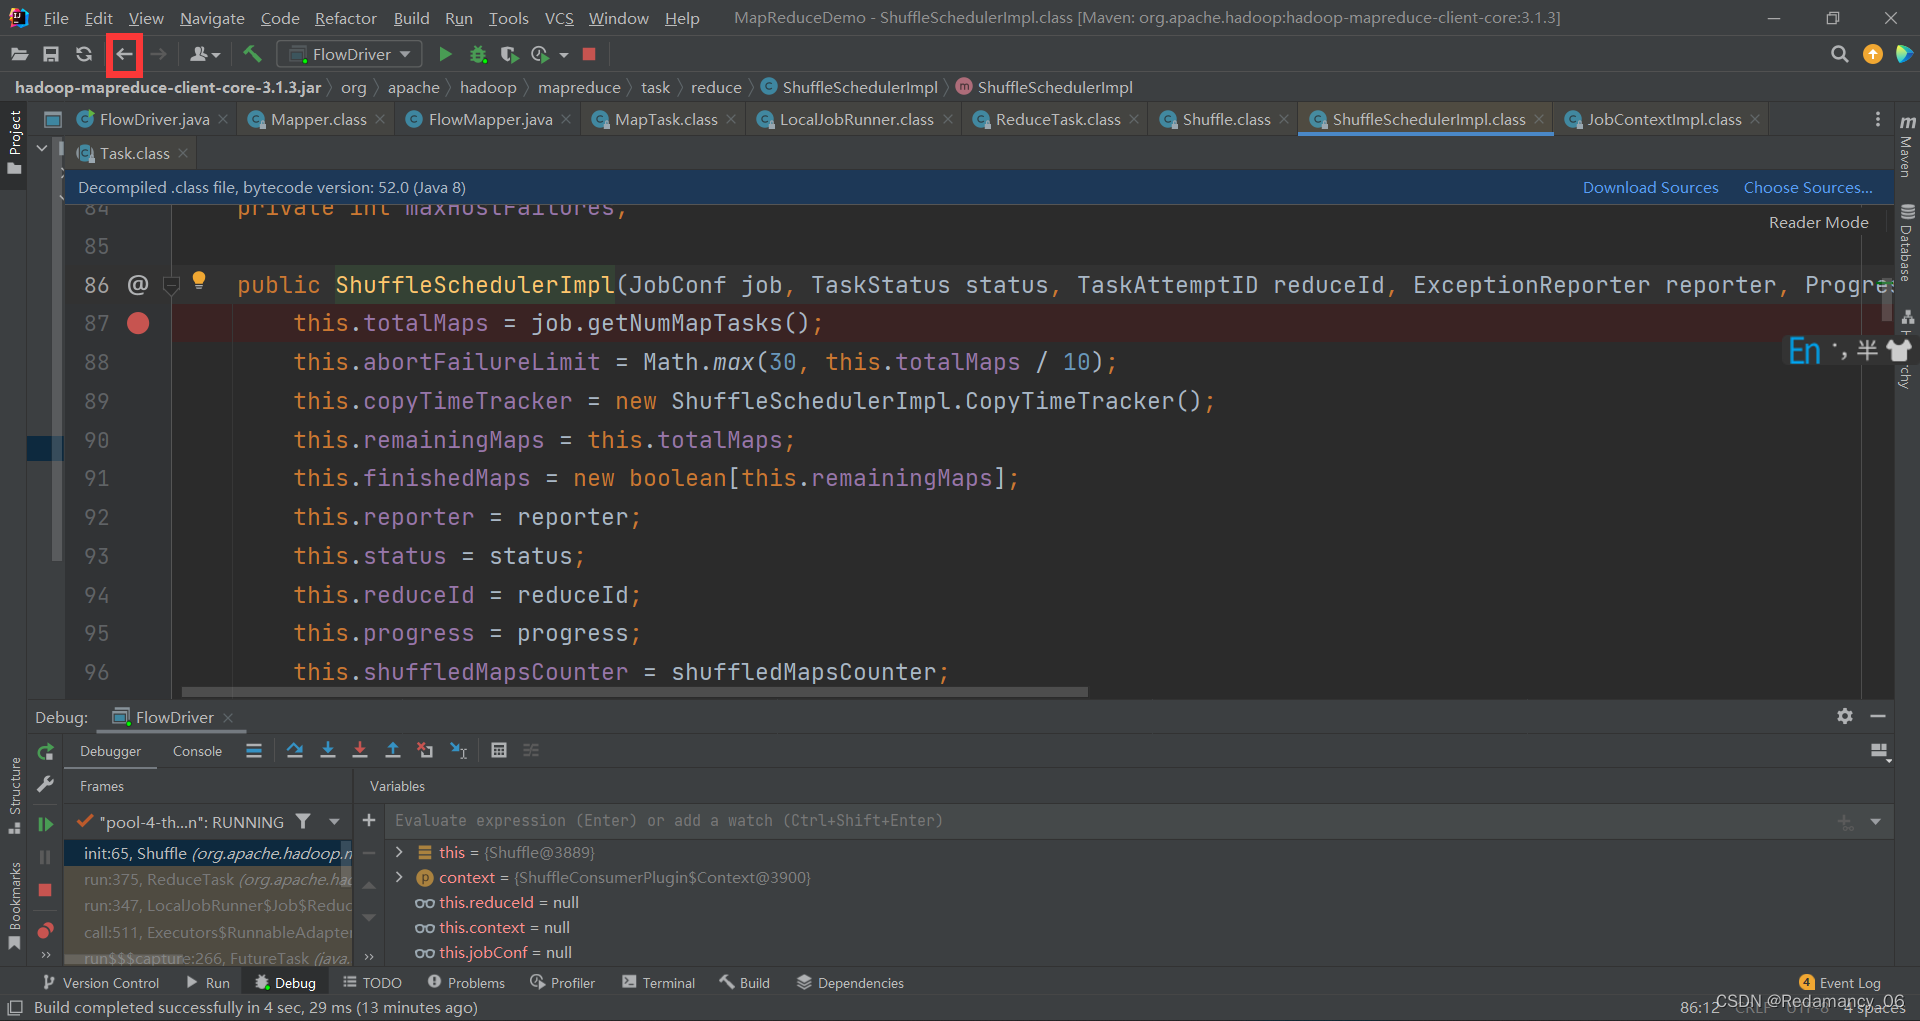The height and width of the screenshot is (1021, 1920).
Task: Click the Save All toolbar icon
Action: tap(51, 54)
